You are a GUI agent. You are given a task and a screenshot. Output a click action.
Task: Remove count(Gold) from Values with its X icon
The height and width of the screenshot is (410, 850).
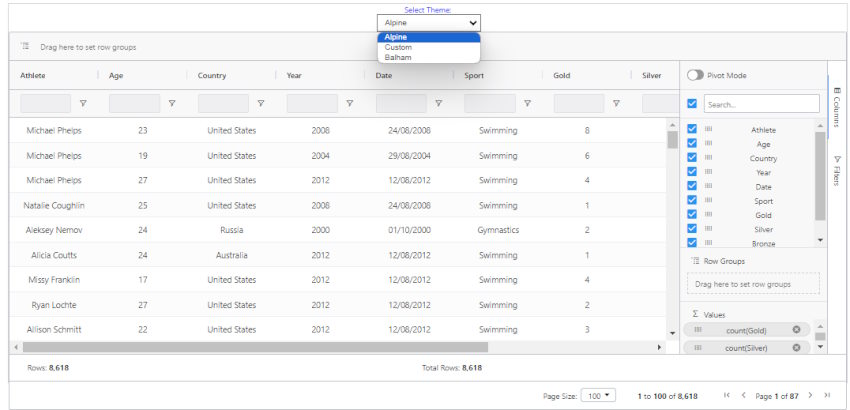pyautogui.click(x=796, y=330)
